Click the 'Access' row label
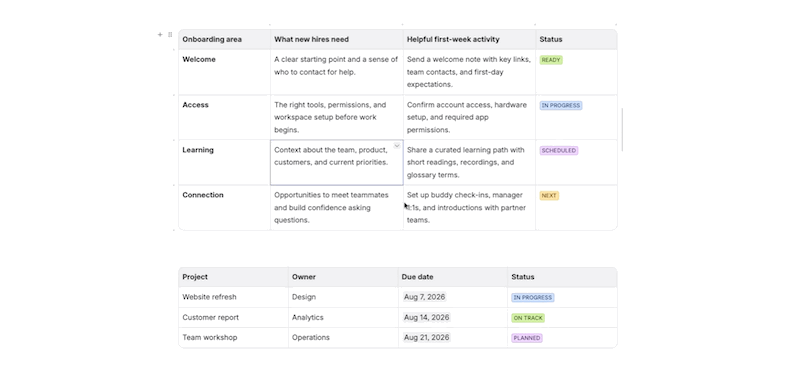Screen dimensions: 800x380 195,105
